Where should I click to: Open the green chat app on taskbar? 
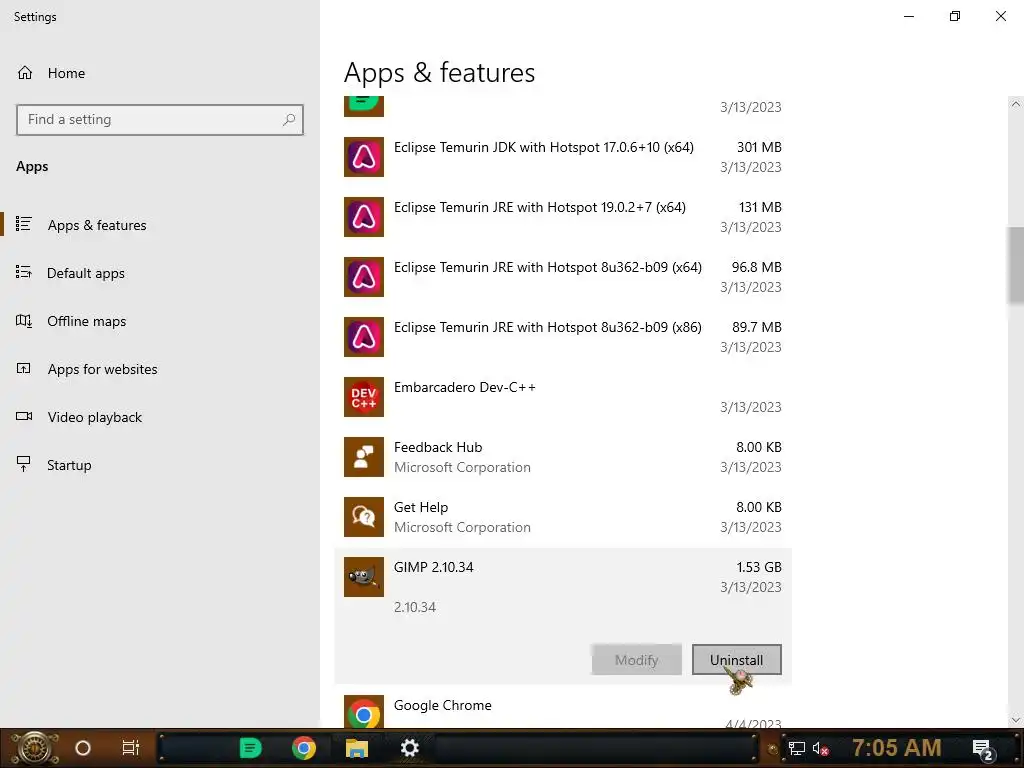pyautogui.click(x=250, y=748)
